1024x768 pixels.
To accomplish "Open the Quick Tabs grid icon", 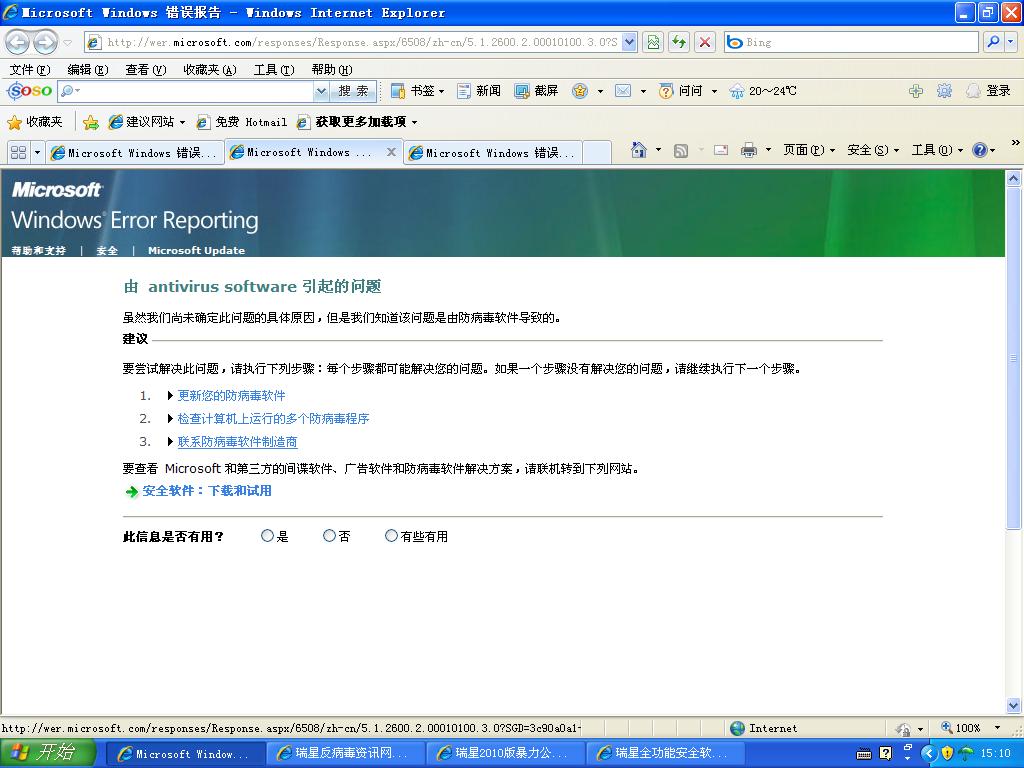I will click(x=18, y=152).
